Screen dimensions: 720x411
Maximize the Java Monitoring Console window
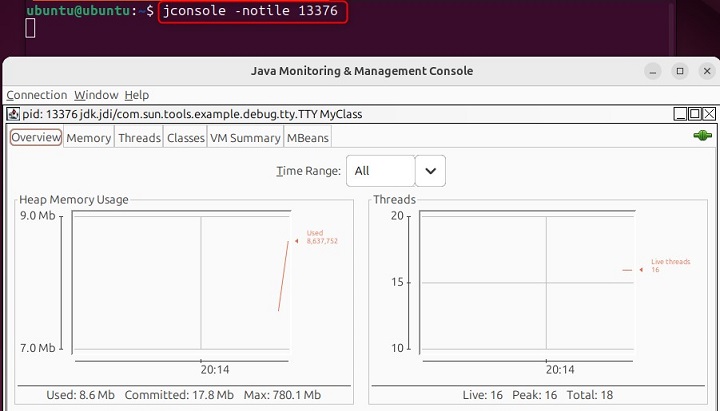coord(680,71)
